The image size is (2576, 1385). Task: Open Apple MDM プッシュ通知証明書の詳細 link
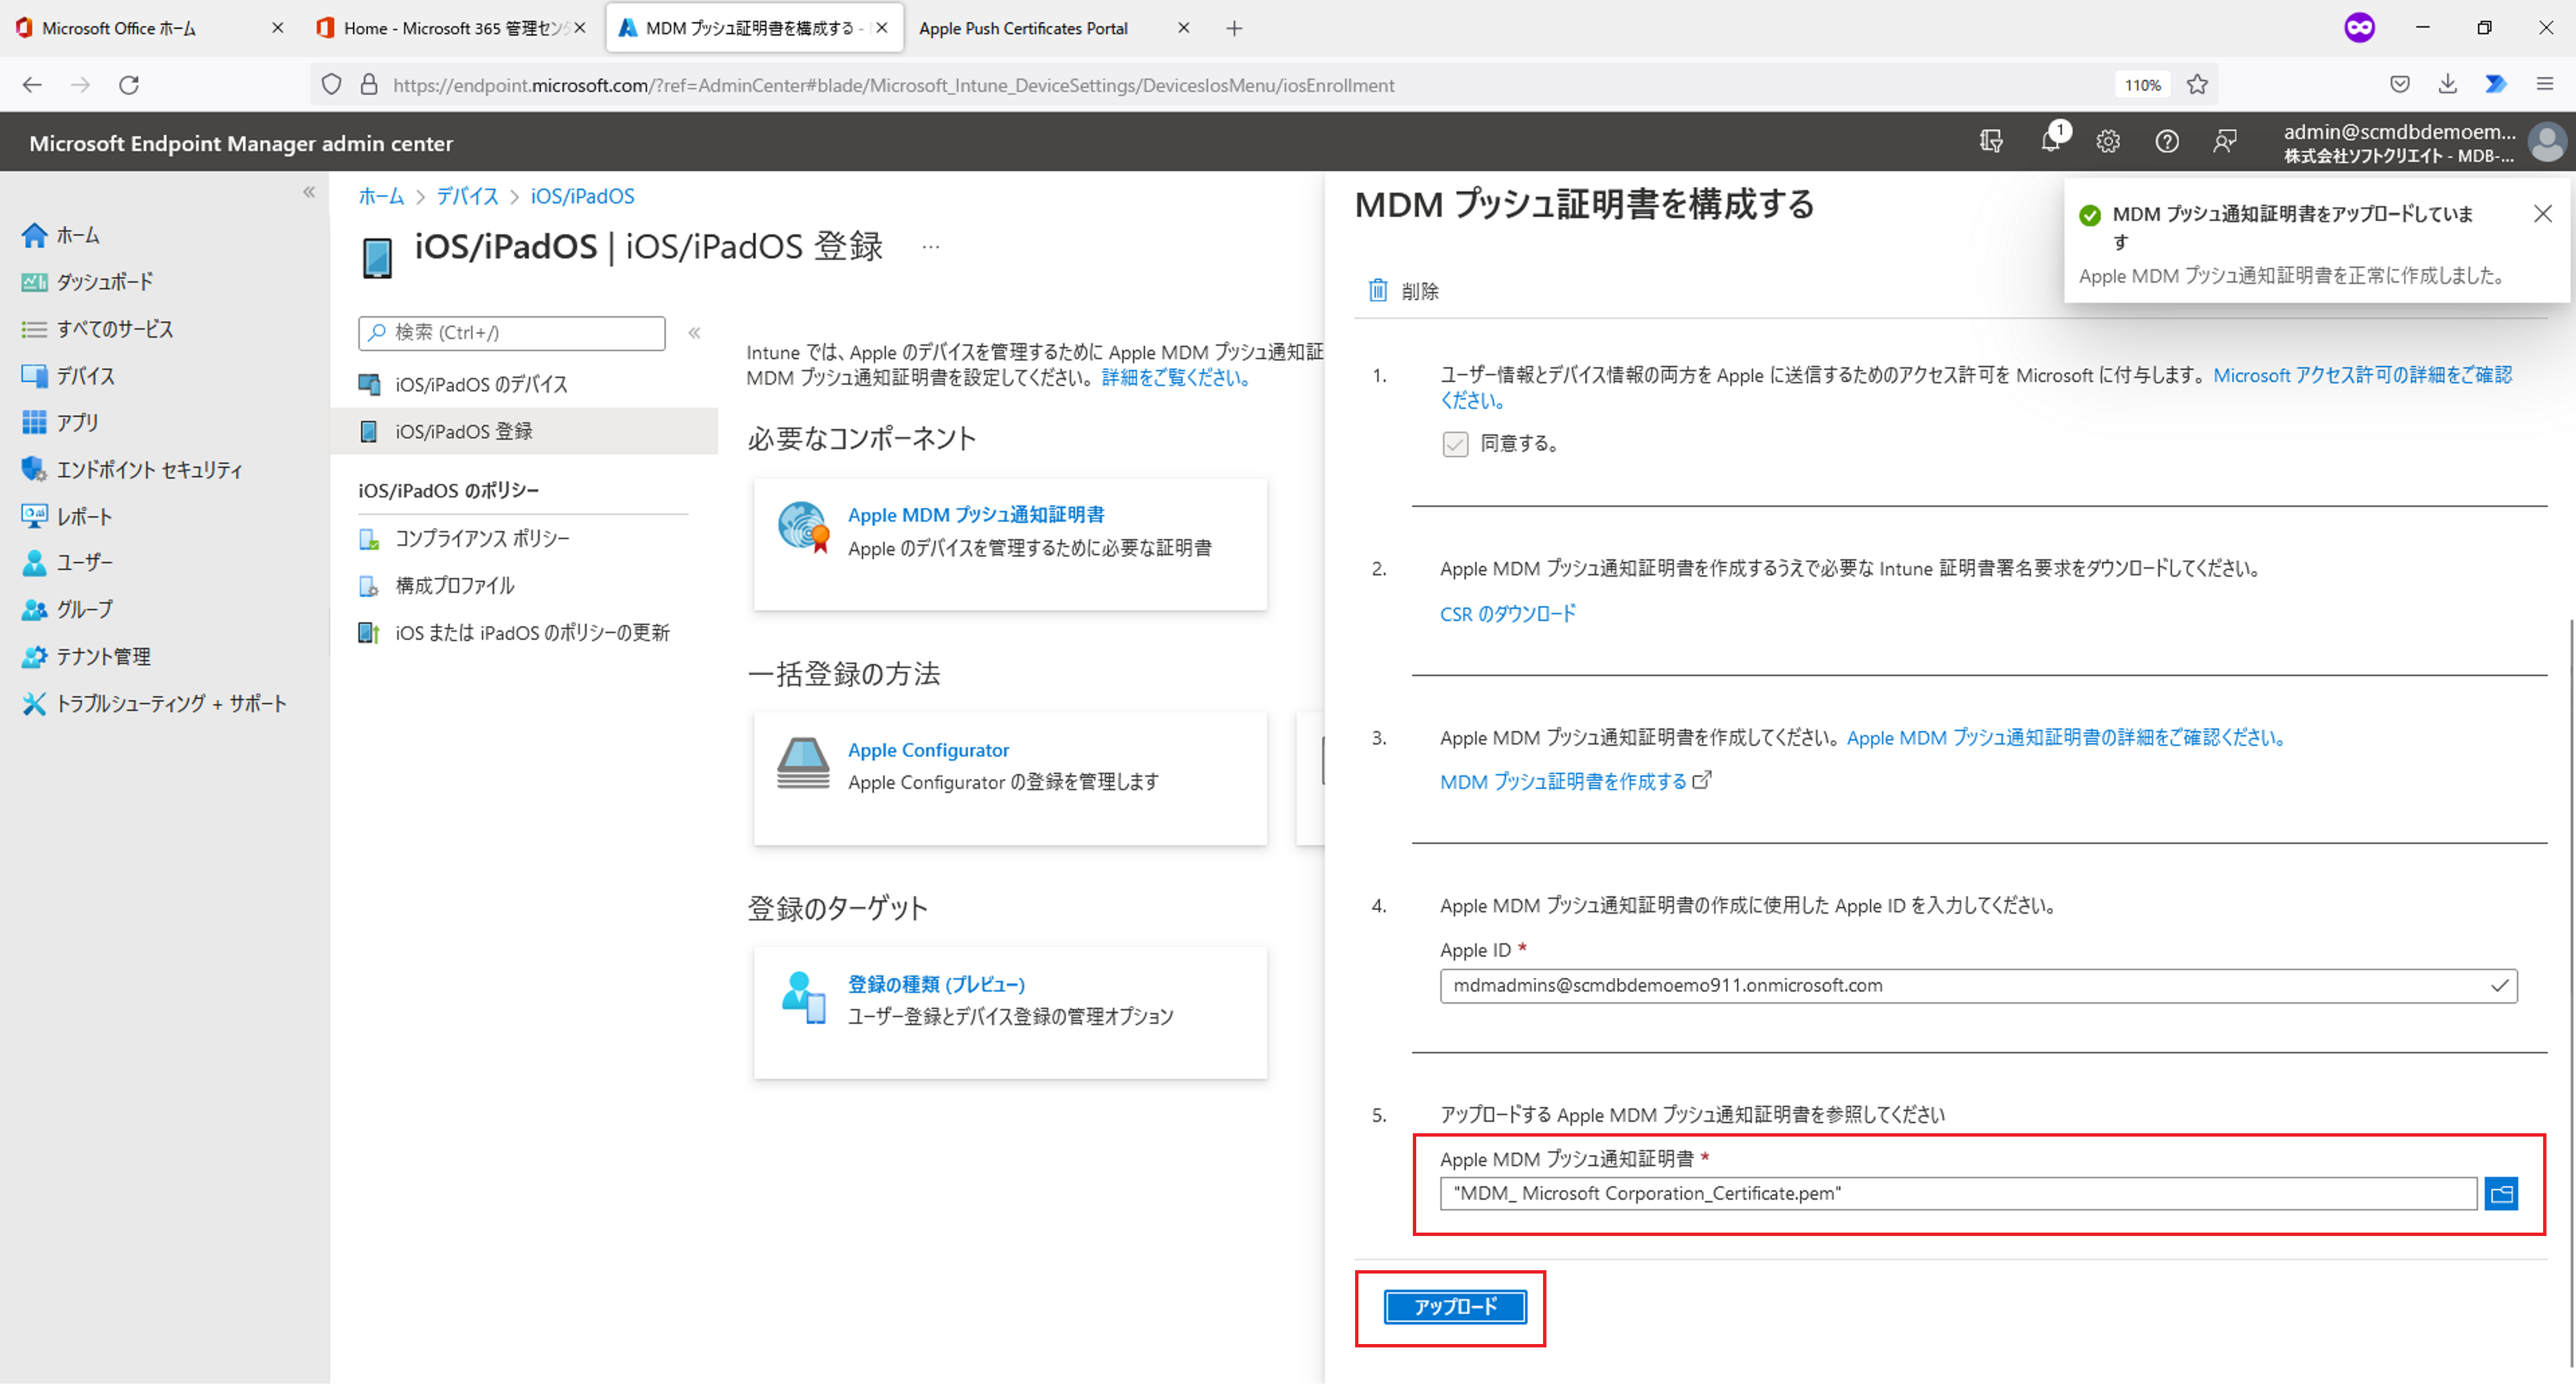coord(2066,738)
